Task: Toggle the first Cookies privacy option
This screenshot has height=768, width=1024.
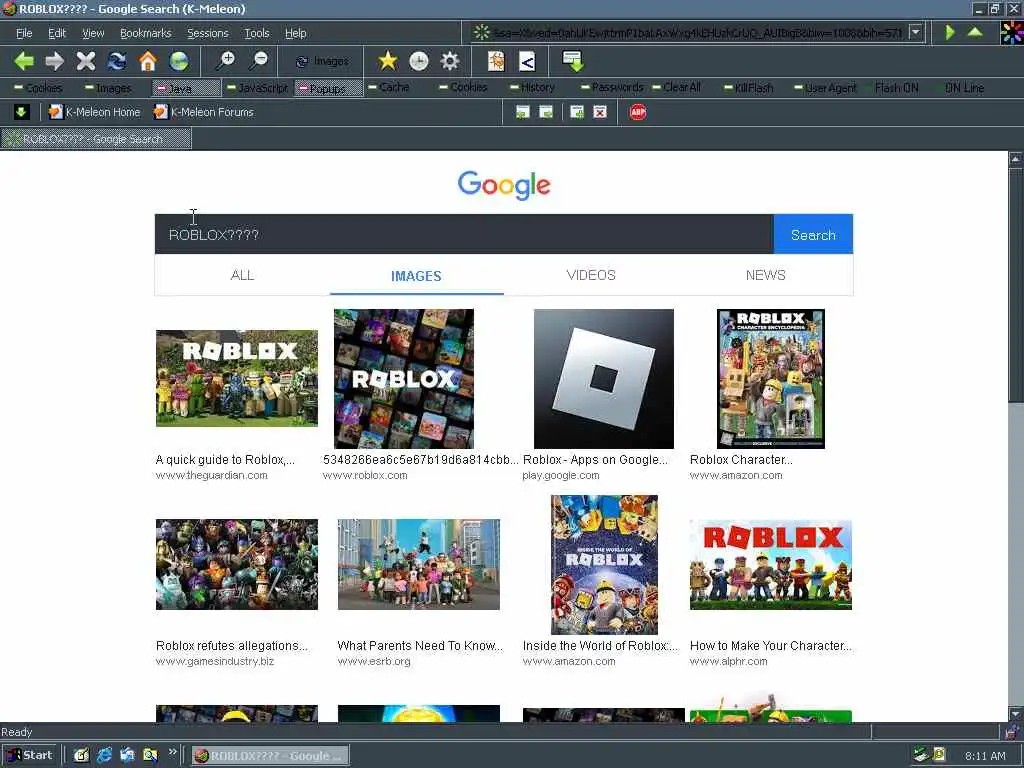Action: [x=38, y=88]
